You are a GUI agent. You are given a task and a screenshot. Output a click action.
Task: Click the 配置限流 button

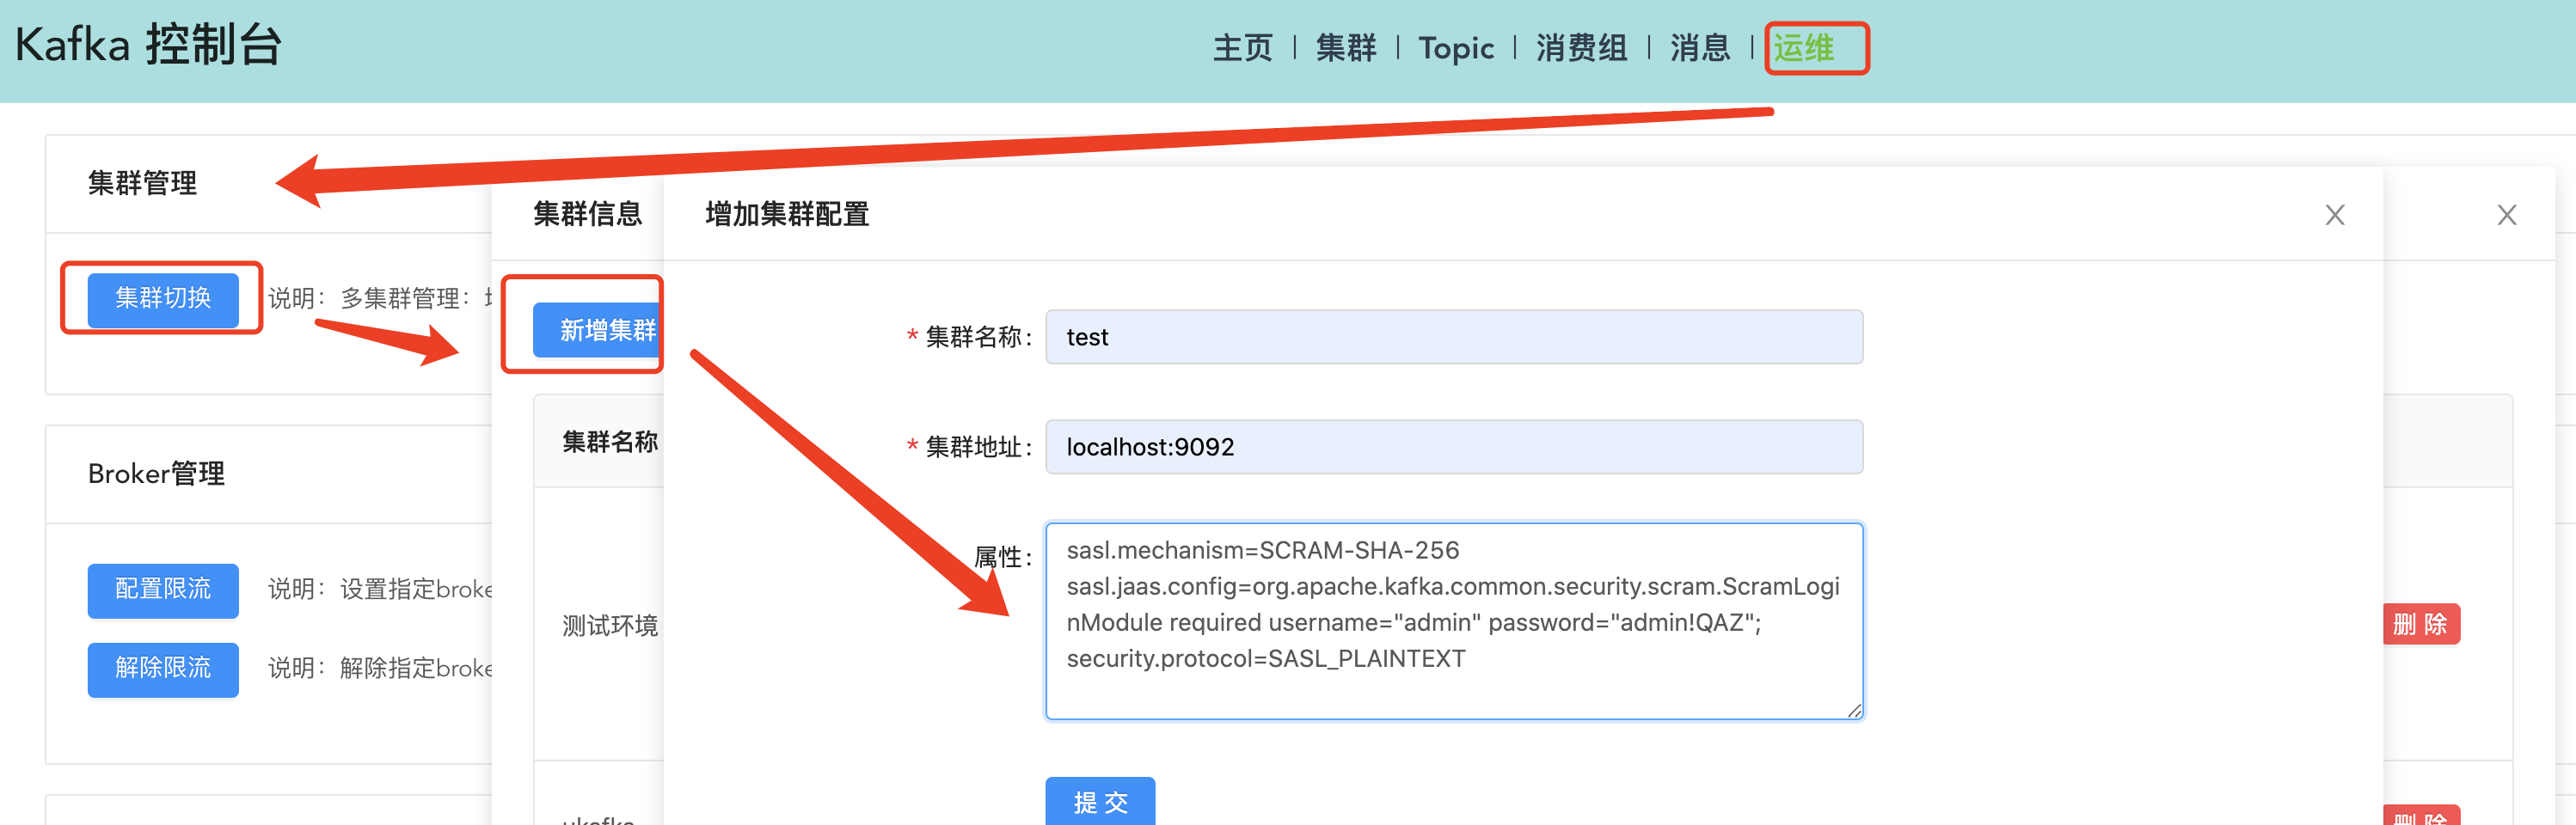point(163,590)
